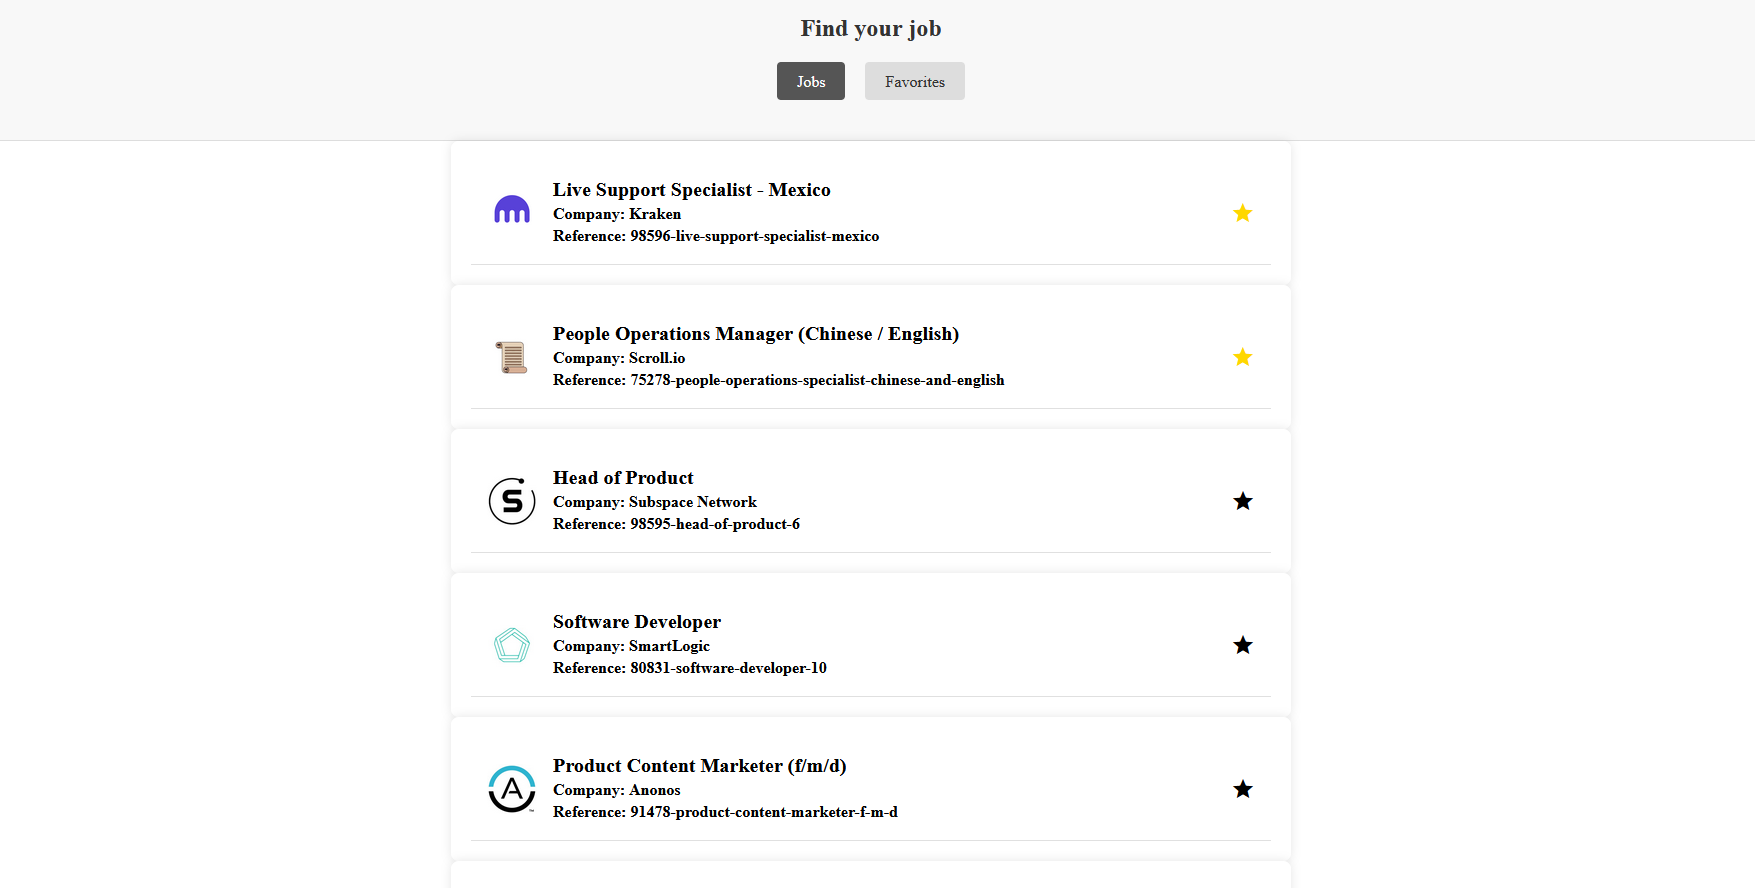Image resolution: width=1755 pixels, height=888 pixels.
Task: Open Live Support Specialist - Mexico title
Action: 691,190
